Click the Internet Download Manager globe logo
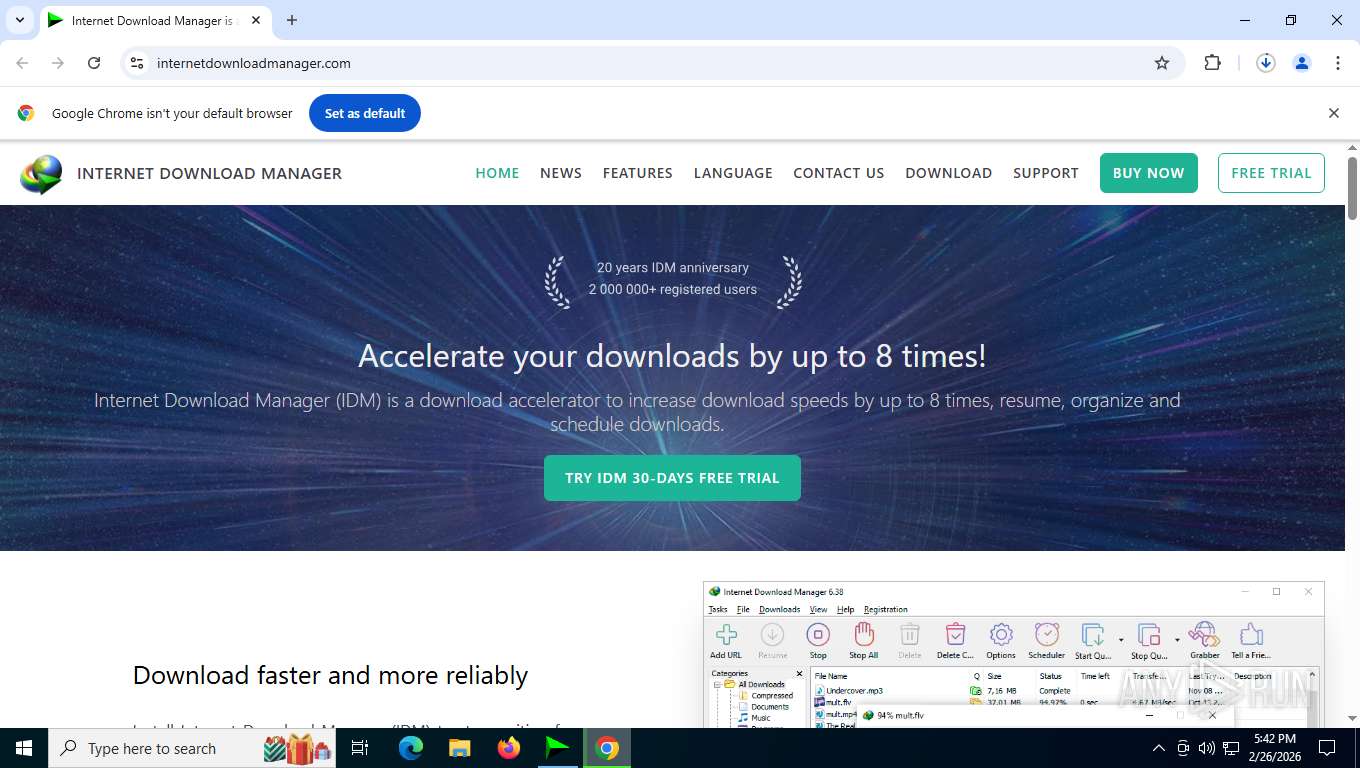This screenshot has height=768, width=1360. click(42, 173)
